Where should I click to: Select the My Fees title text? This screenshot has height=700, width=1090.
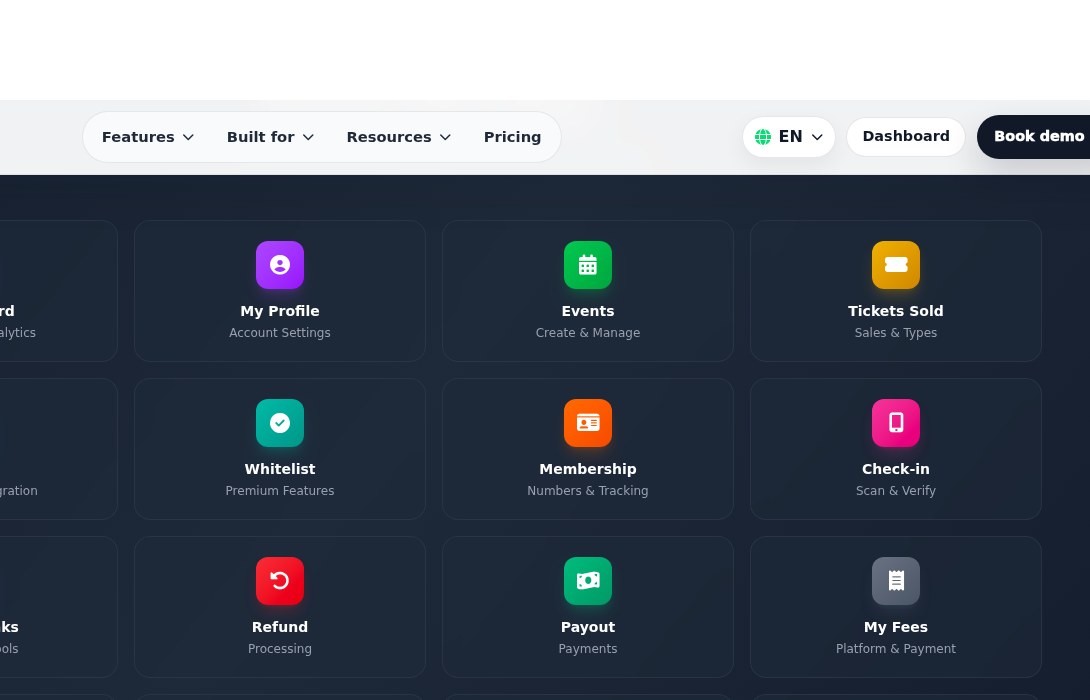895,626
